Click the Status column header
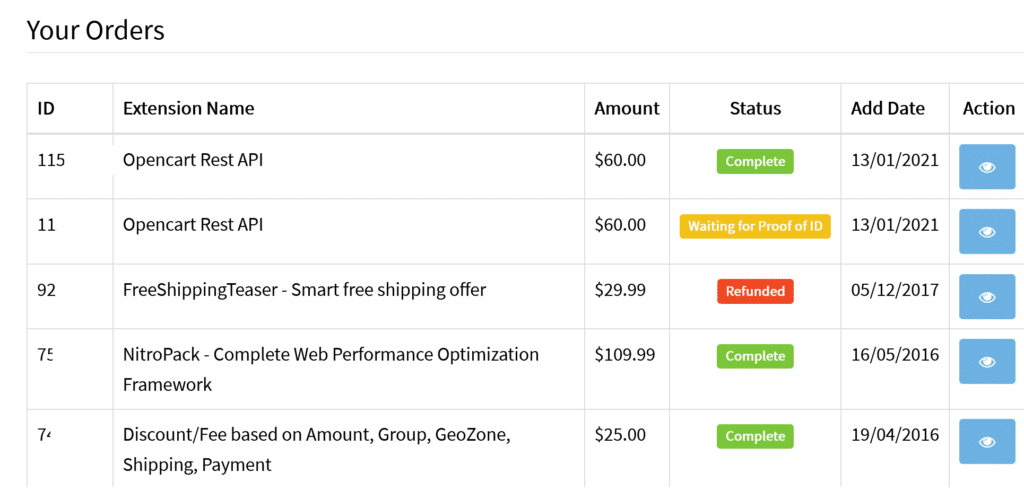1024x490 pixels. coord(755,108)
